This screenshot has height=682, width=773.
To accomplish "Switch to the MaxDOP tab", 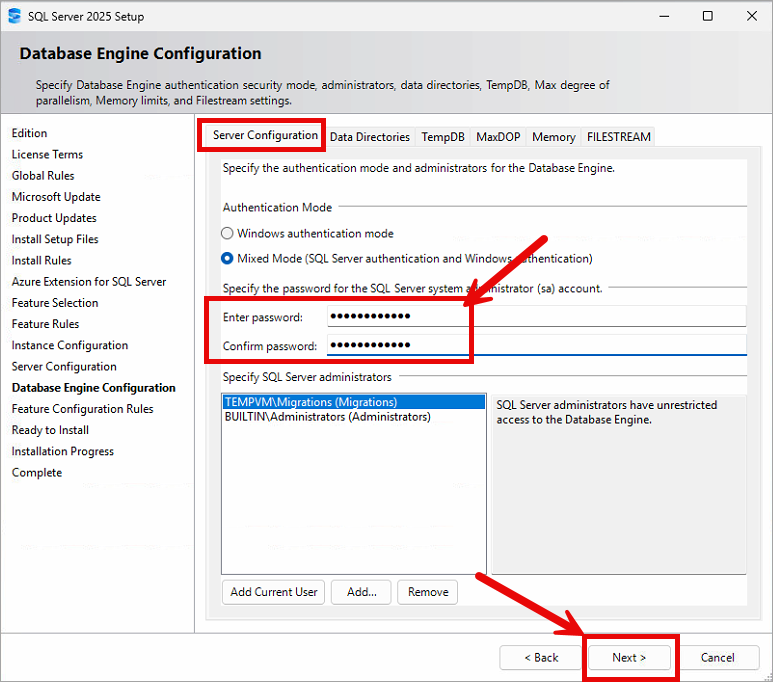I will (497, 137).
